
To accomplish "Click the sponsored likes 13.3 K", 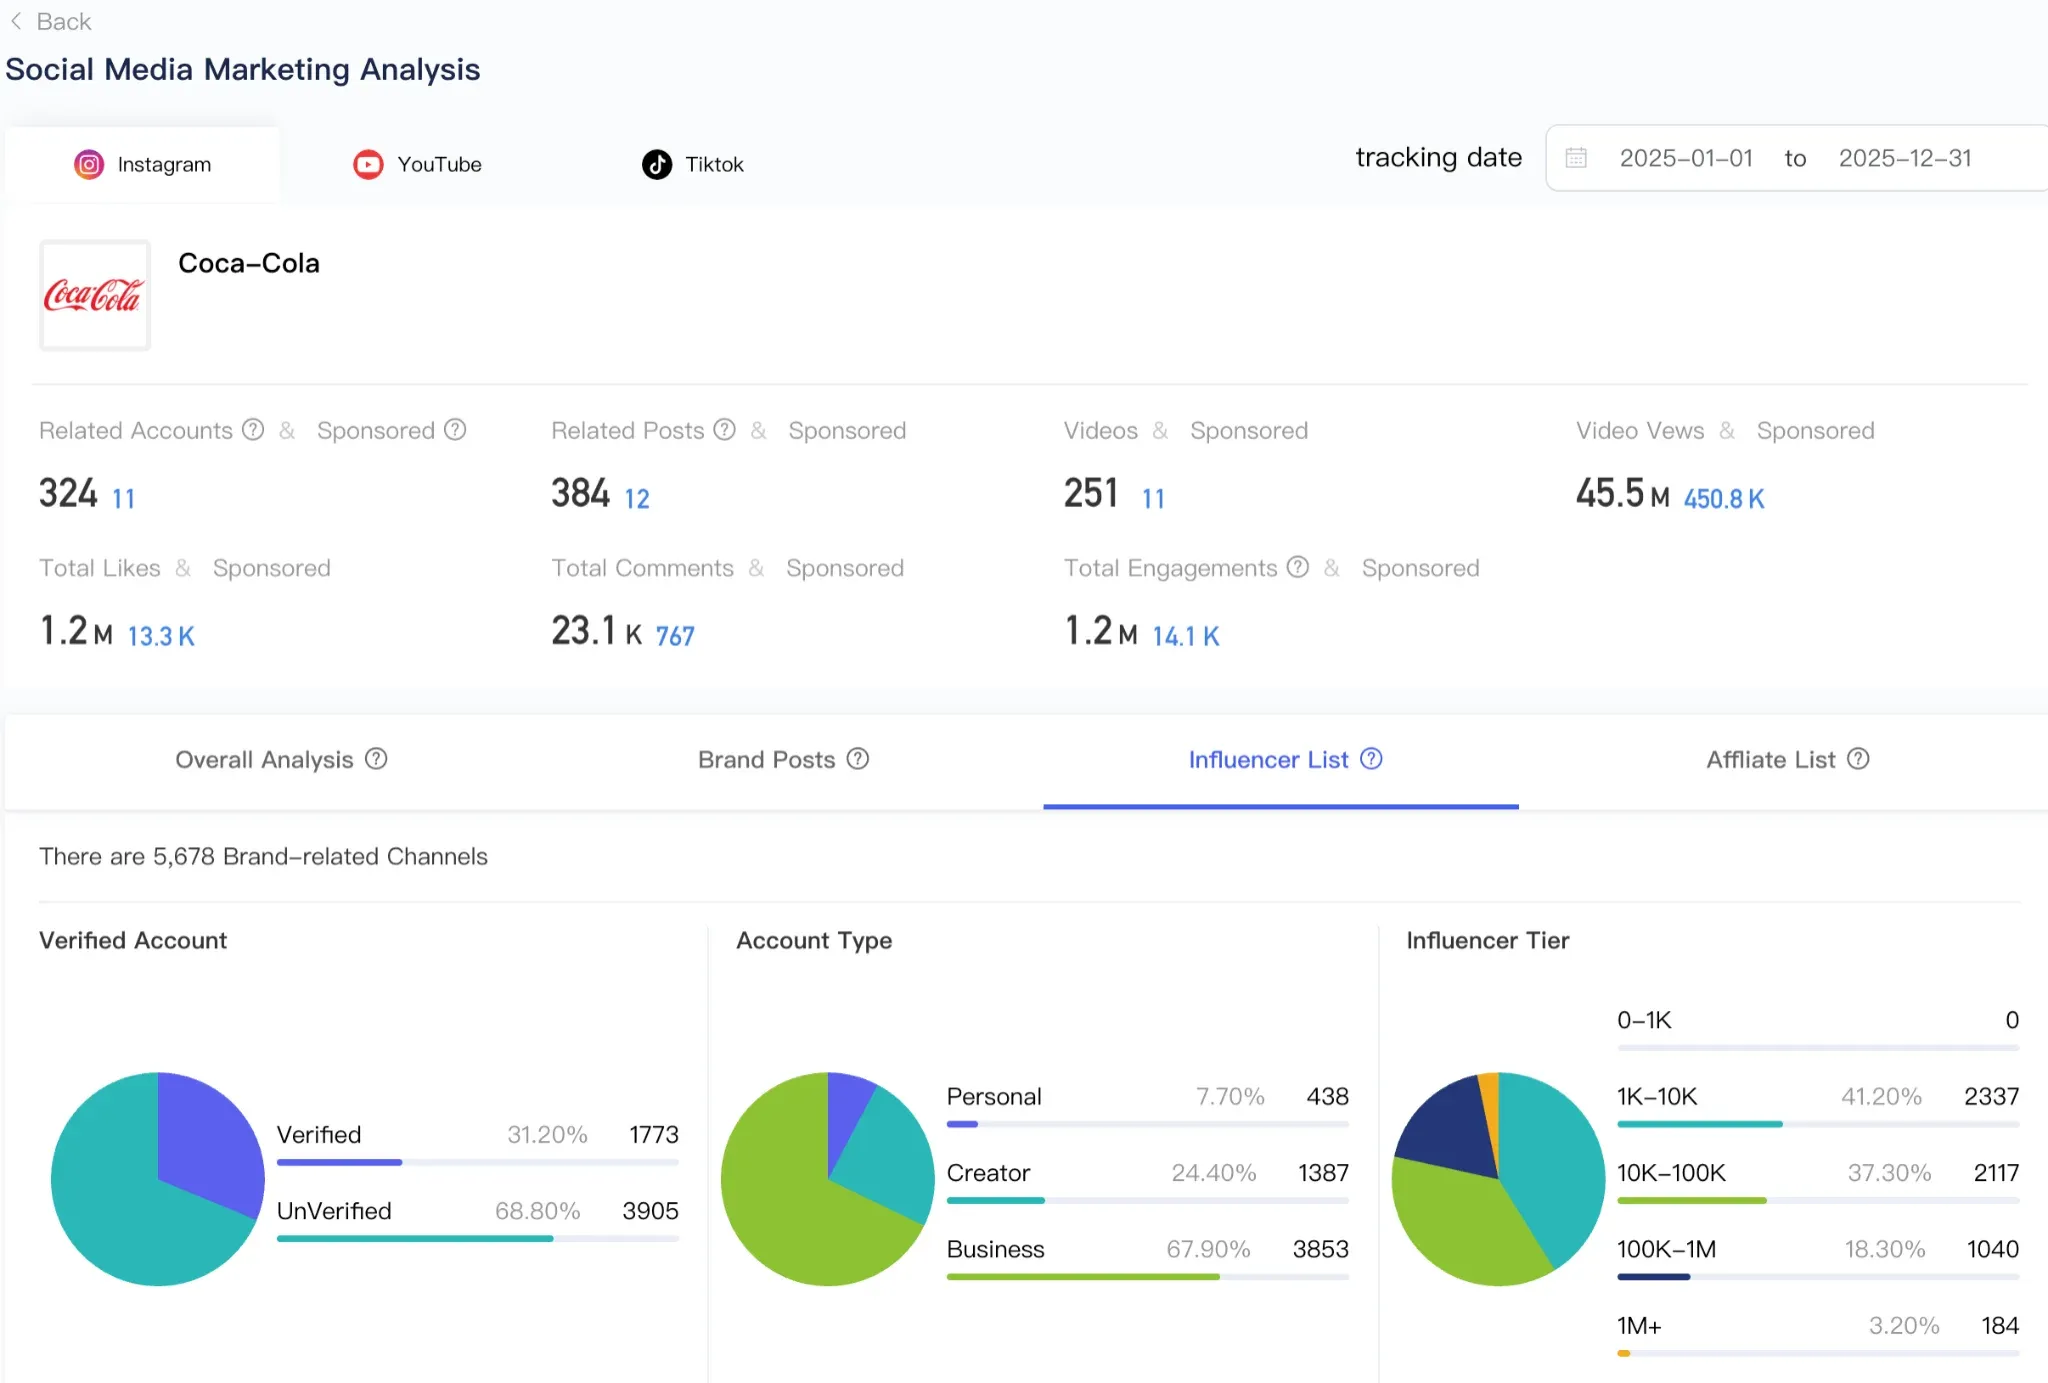I will [161, 636].
